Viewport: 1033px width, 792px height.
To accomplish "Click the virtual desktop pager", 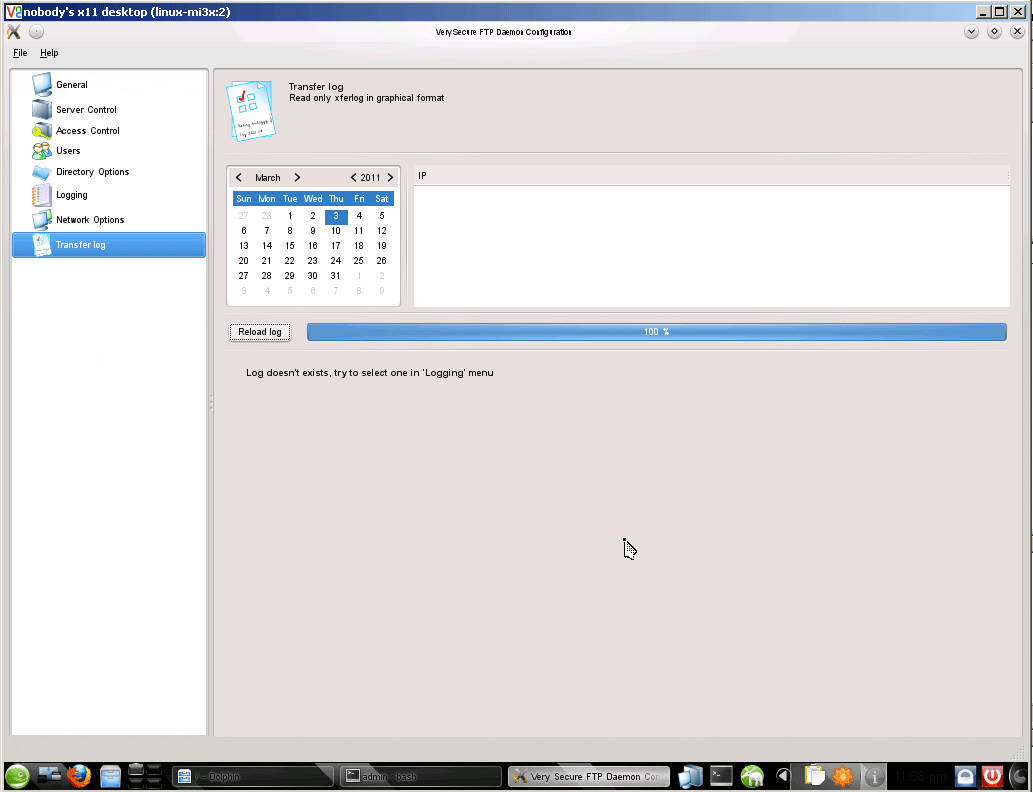I will tap(145, 776).
